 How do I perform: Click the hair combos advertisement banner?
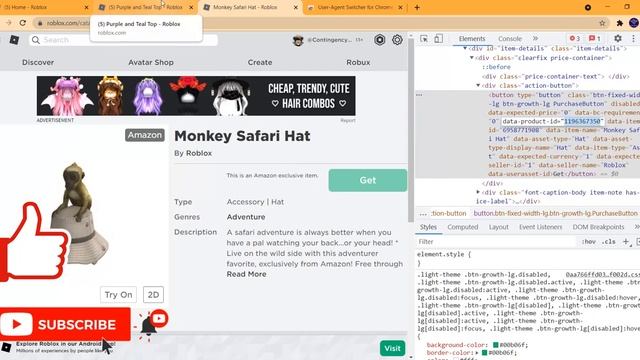coord(196,96)
